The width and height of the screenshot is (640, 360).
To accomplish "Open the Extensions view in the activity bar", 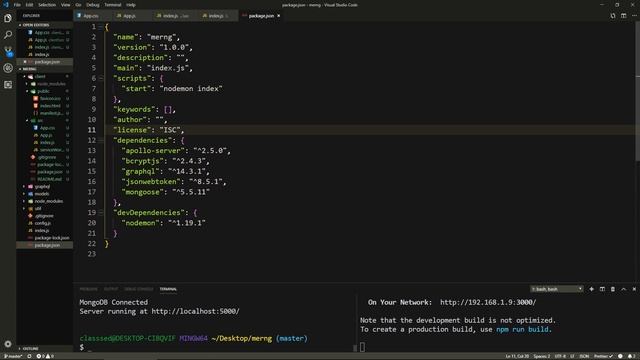I will point(8,84).
